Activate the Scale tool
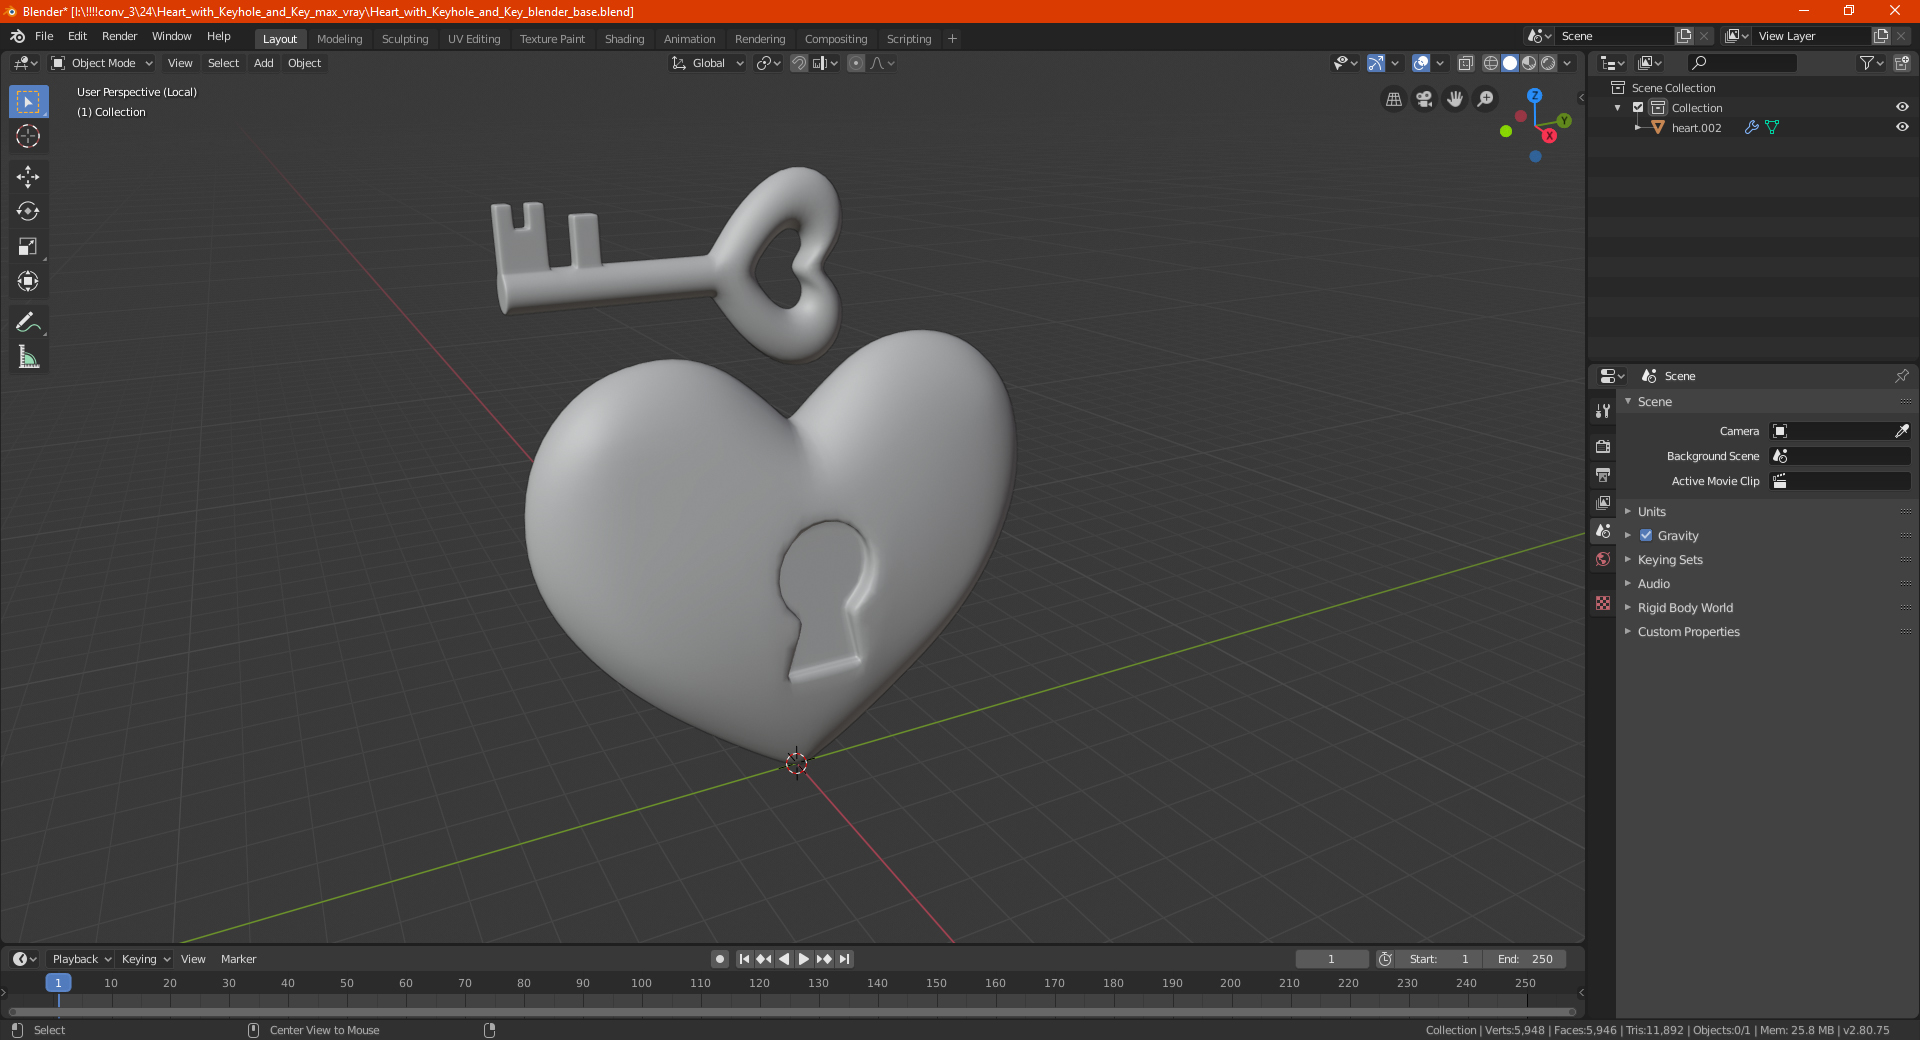The height and width of the screenshot is (1040, 1920). pyautogui.click(x=28, y=246)
